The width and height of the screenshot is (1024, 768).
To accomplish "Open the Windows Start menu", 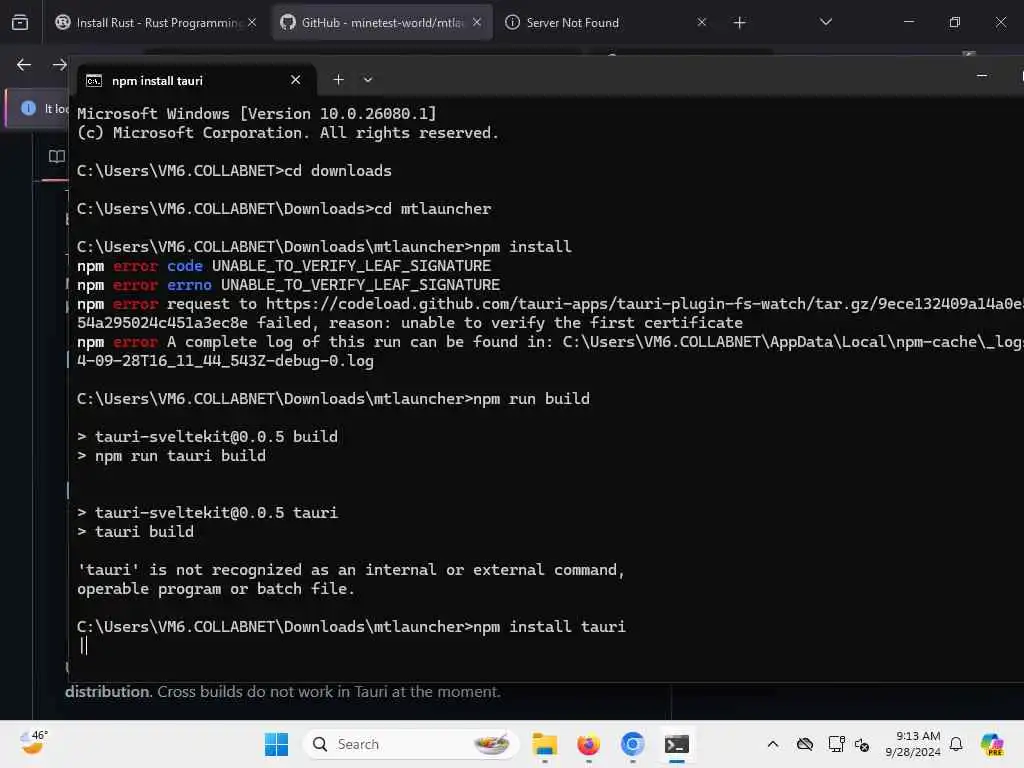I will 276,744.
